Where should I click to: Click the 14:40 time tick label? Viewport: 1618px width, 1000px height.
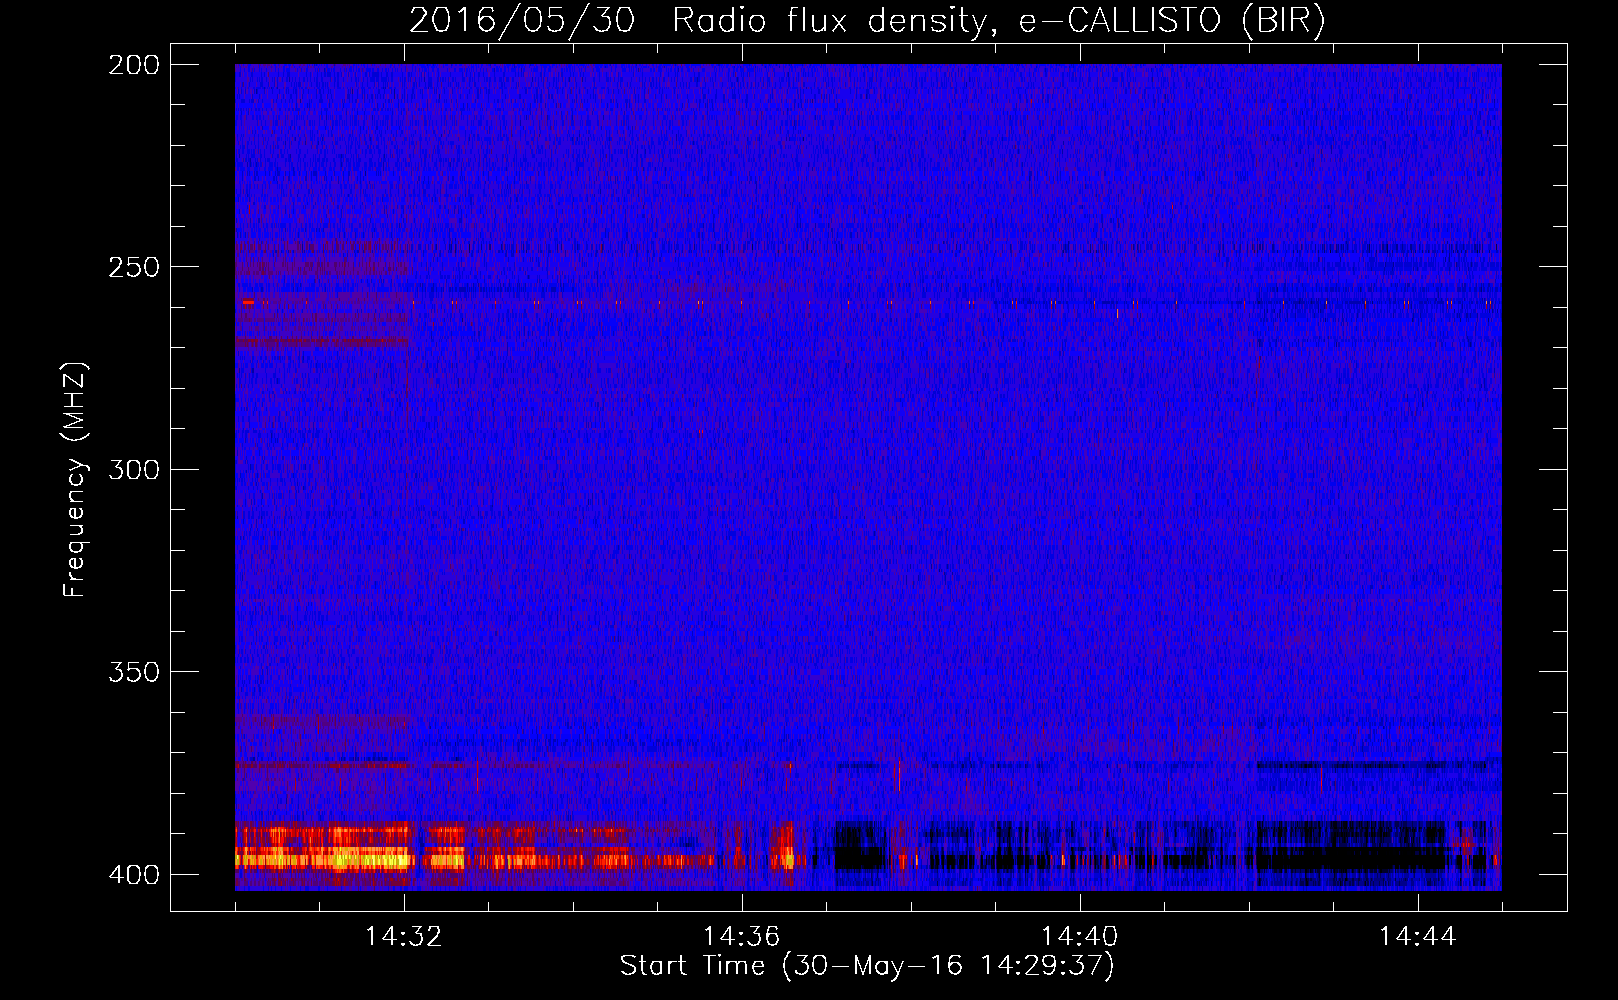(x=1080, y=937)
